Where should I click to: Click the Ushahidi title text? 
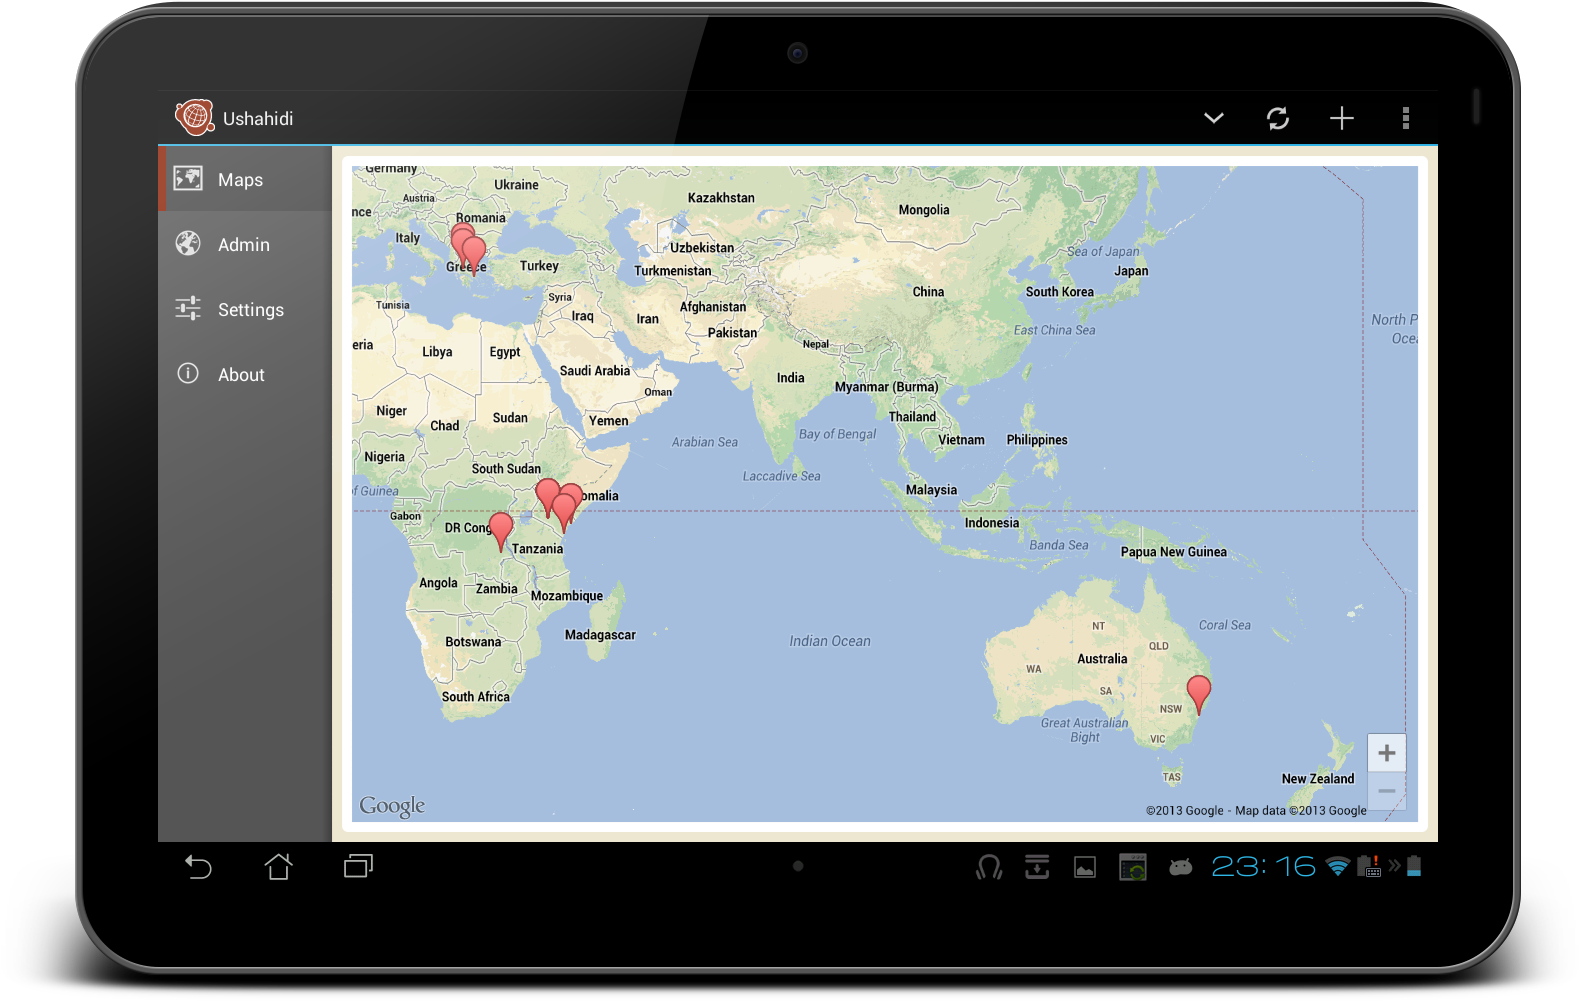(x=258, y=118)
